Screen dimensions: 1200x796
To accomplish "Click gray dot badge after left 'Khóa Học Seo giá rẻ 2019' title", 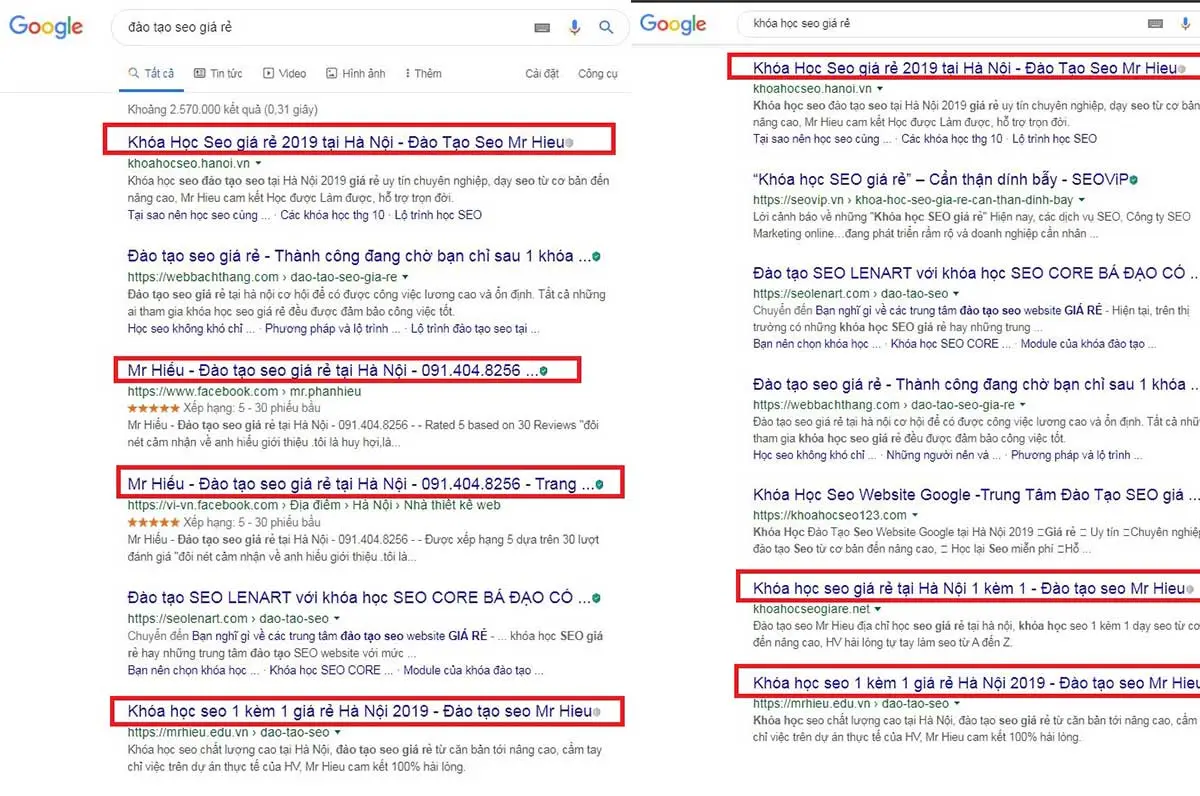I will [x=570, y=143].
